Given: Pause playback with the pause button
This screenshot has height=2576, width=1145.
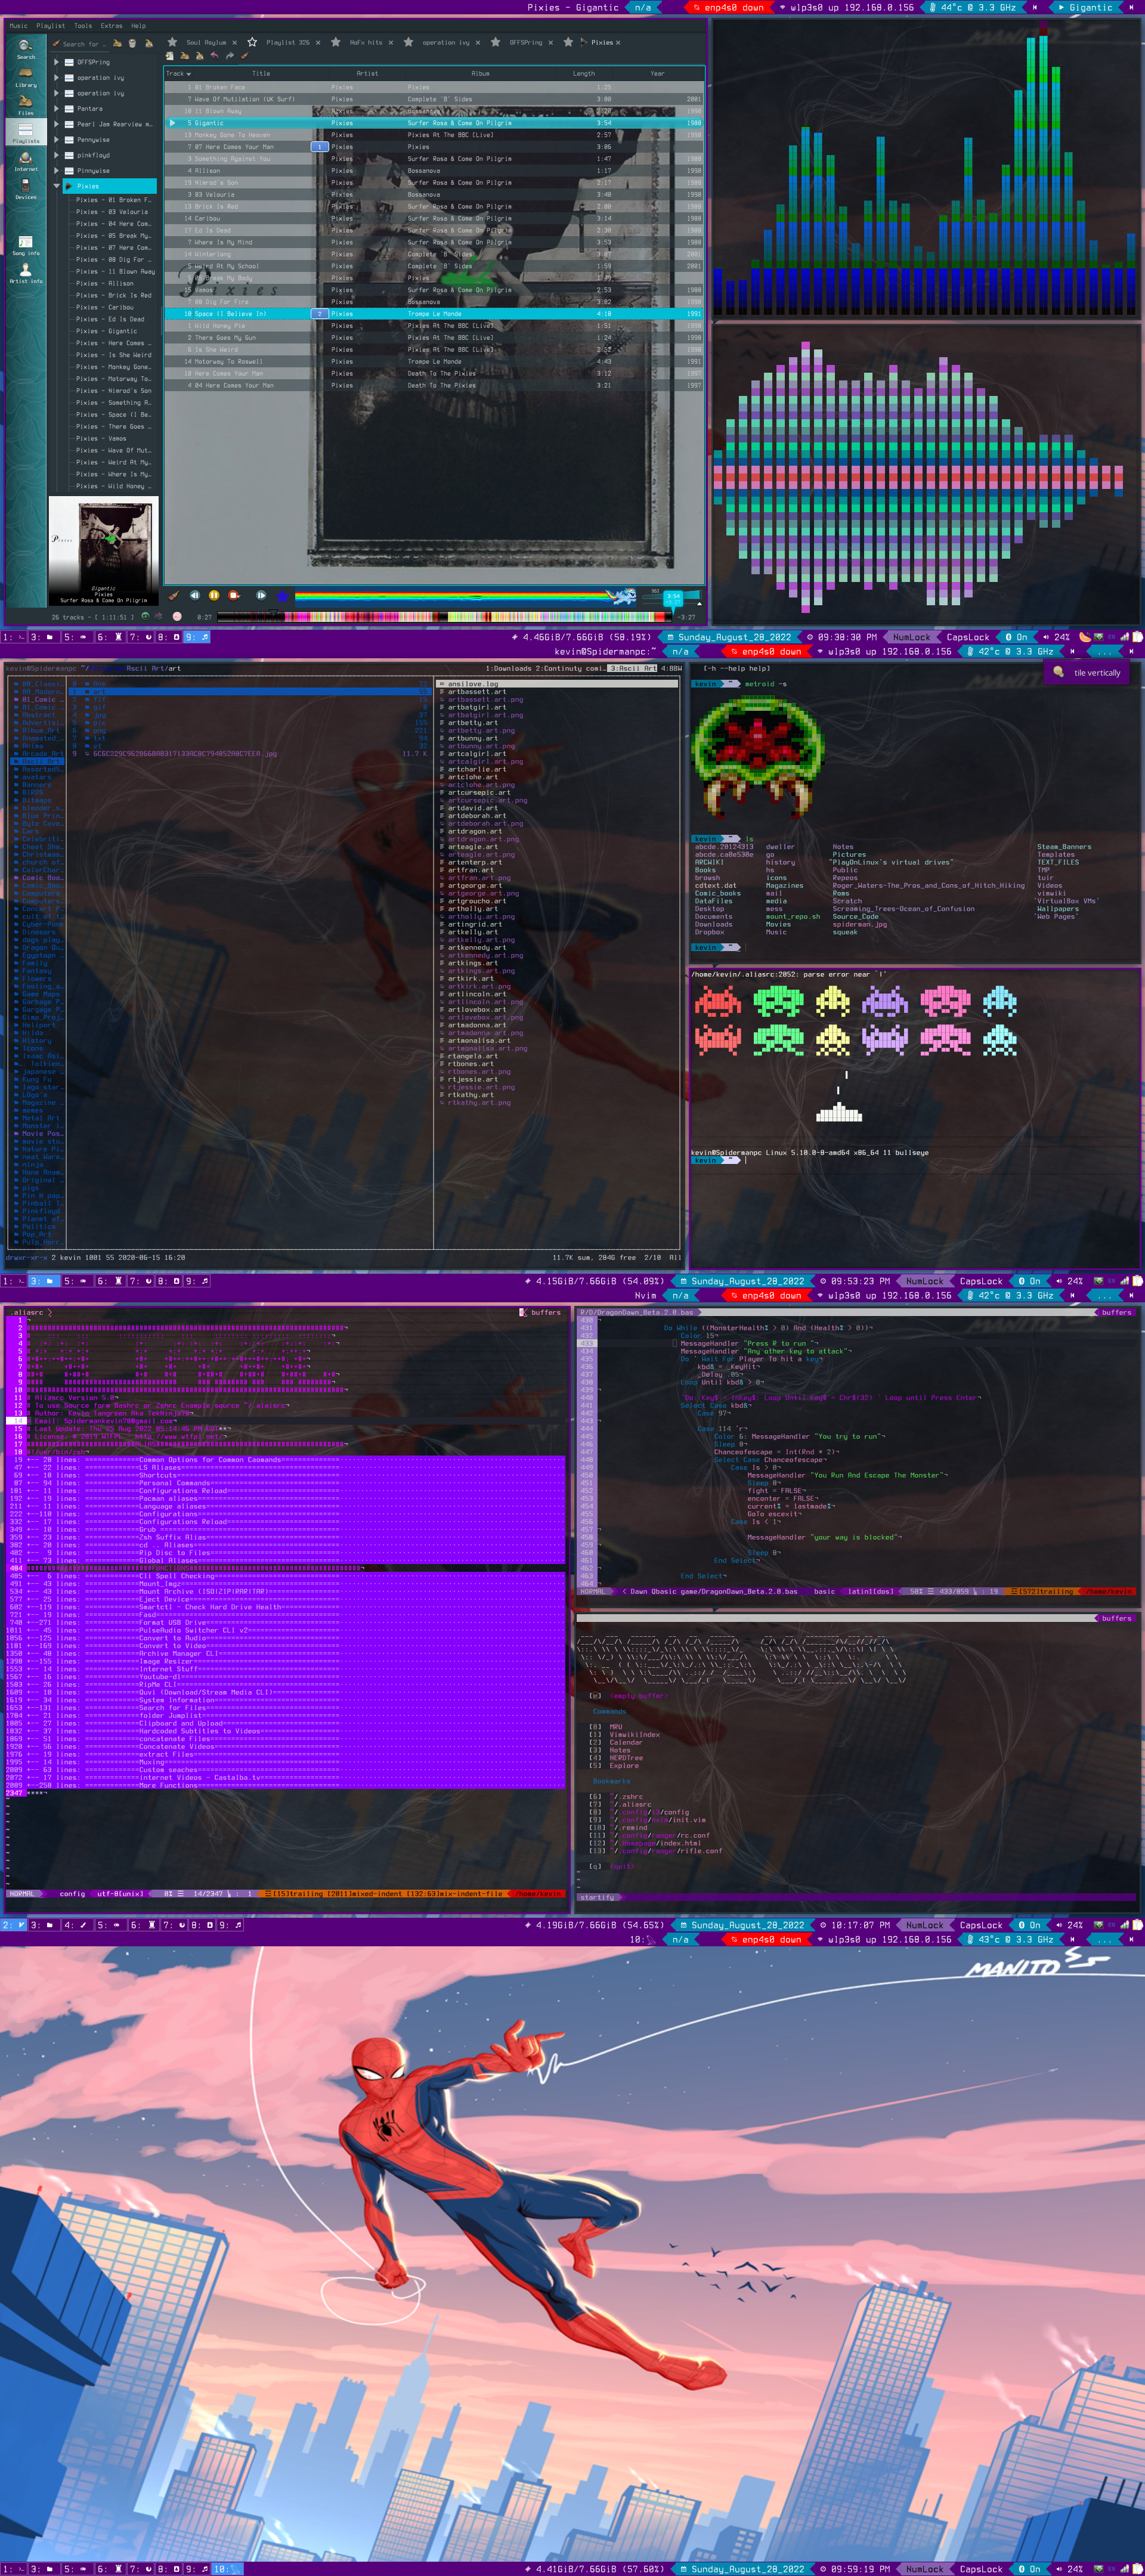Looking at the screenshot, I should coord(213,595).
